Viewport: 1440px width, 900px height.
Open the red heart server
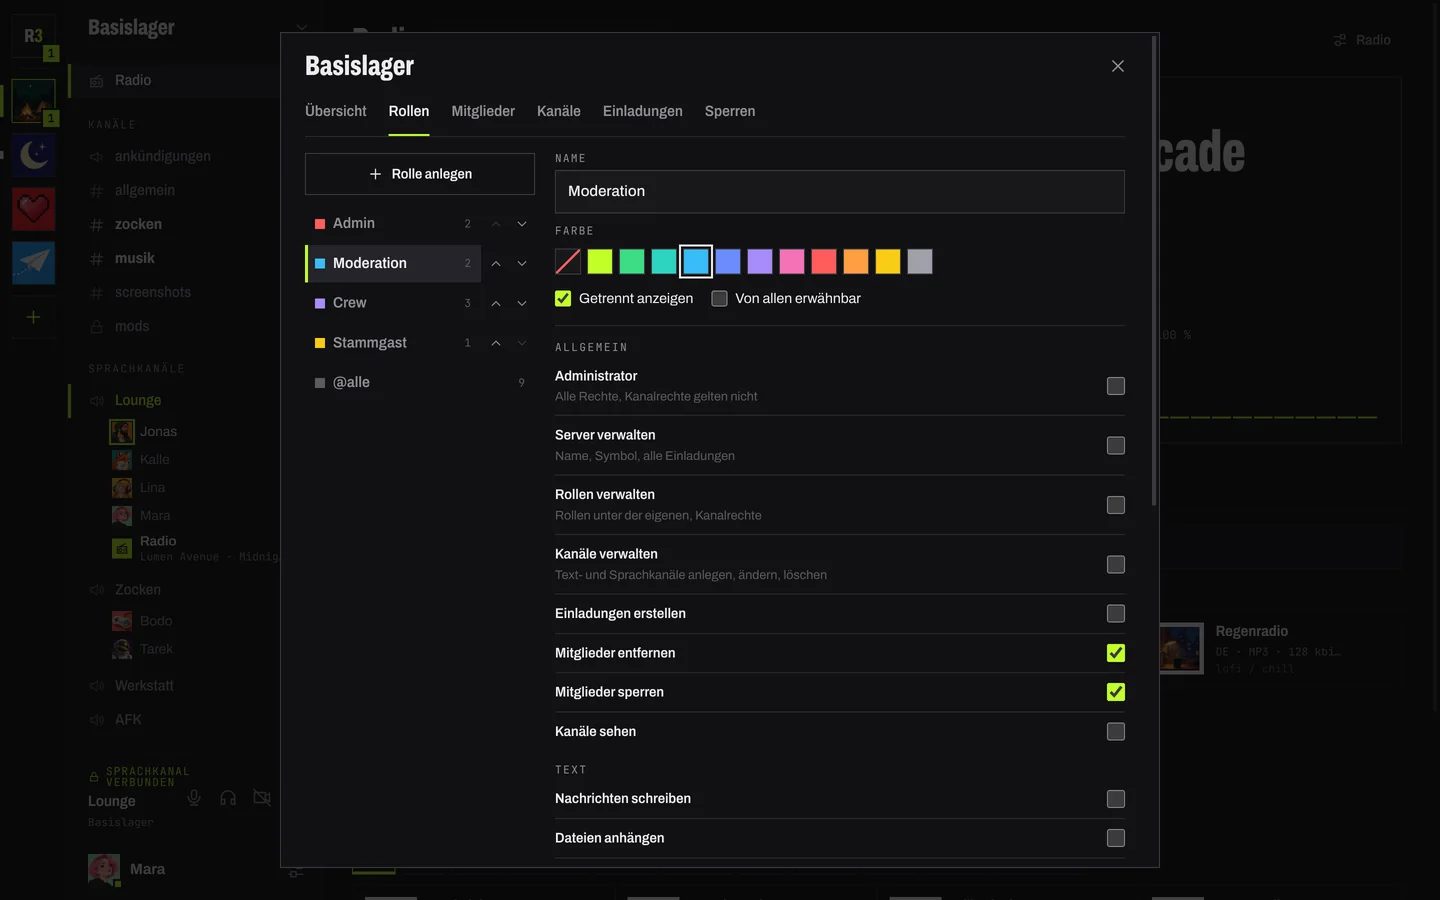(x=33, y=209)
